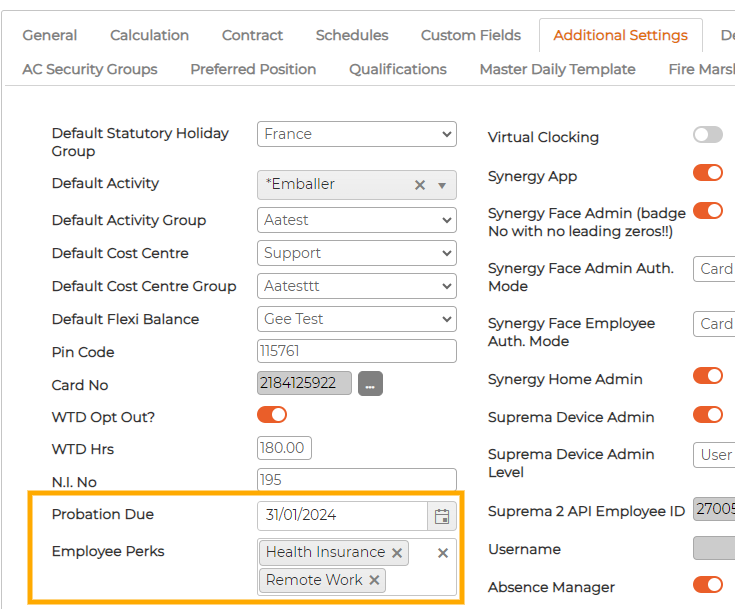Viewport: 735px width, 609px height.
Task: Switch to the Calculation tab
Action: click(149, 35)
